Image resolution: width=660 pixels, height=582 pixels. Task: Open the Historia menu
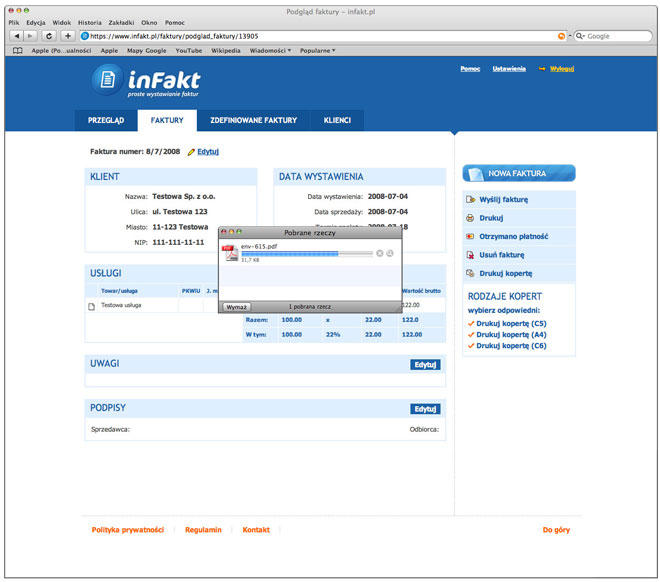tap(90, 23)
